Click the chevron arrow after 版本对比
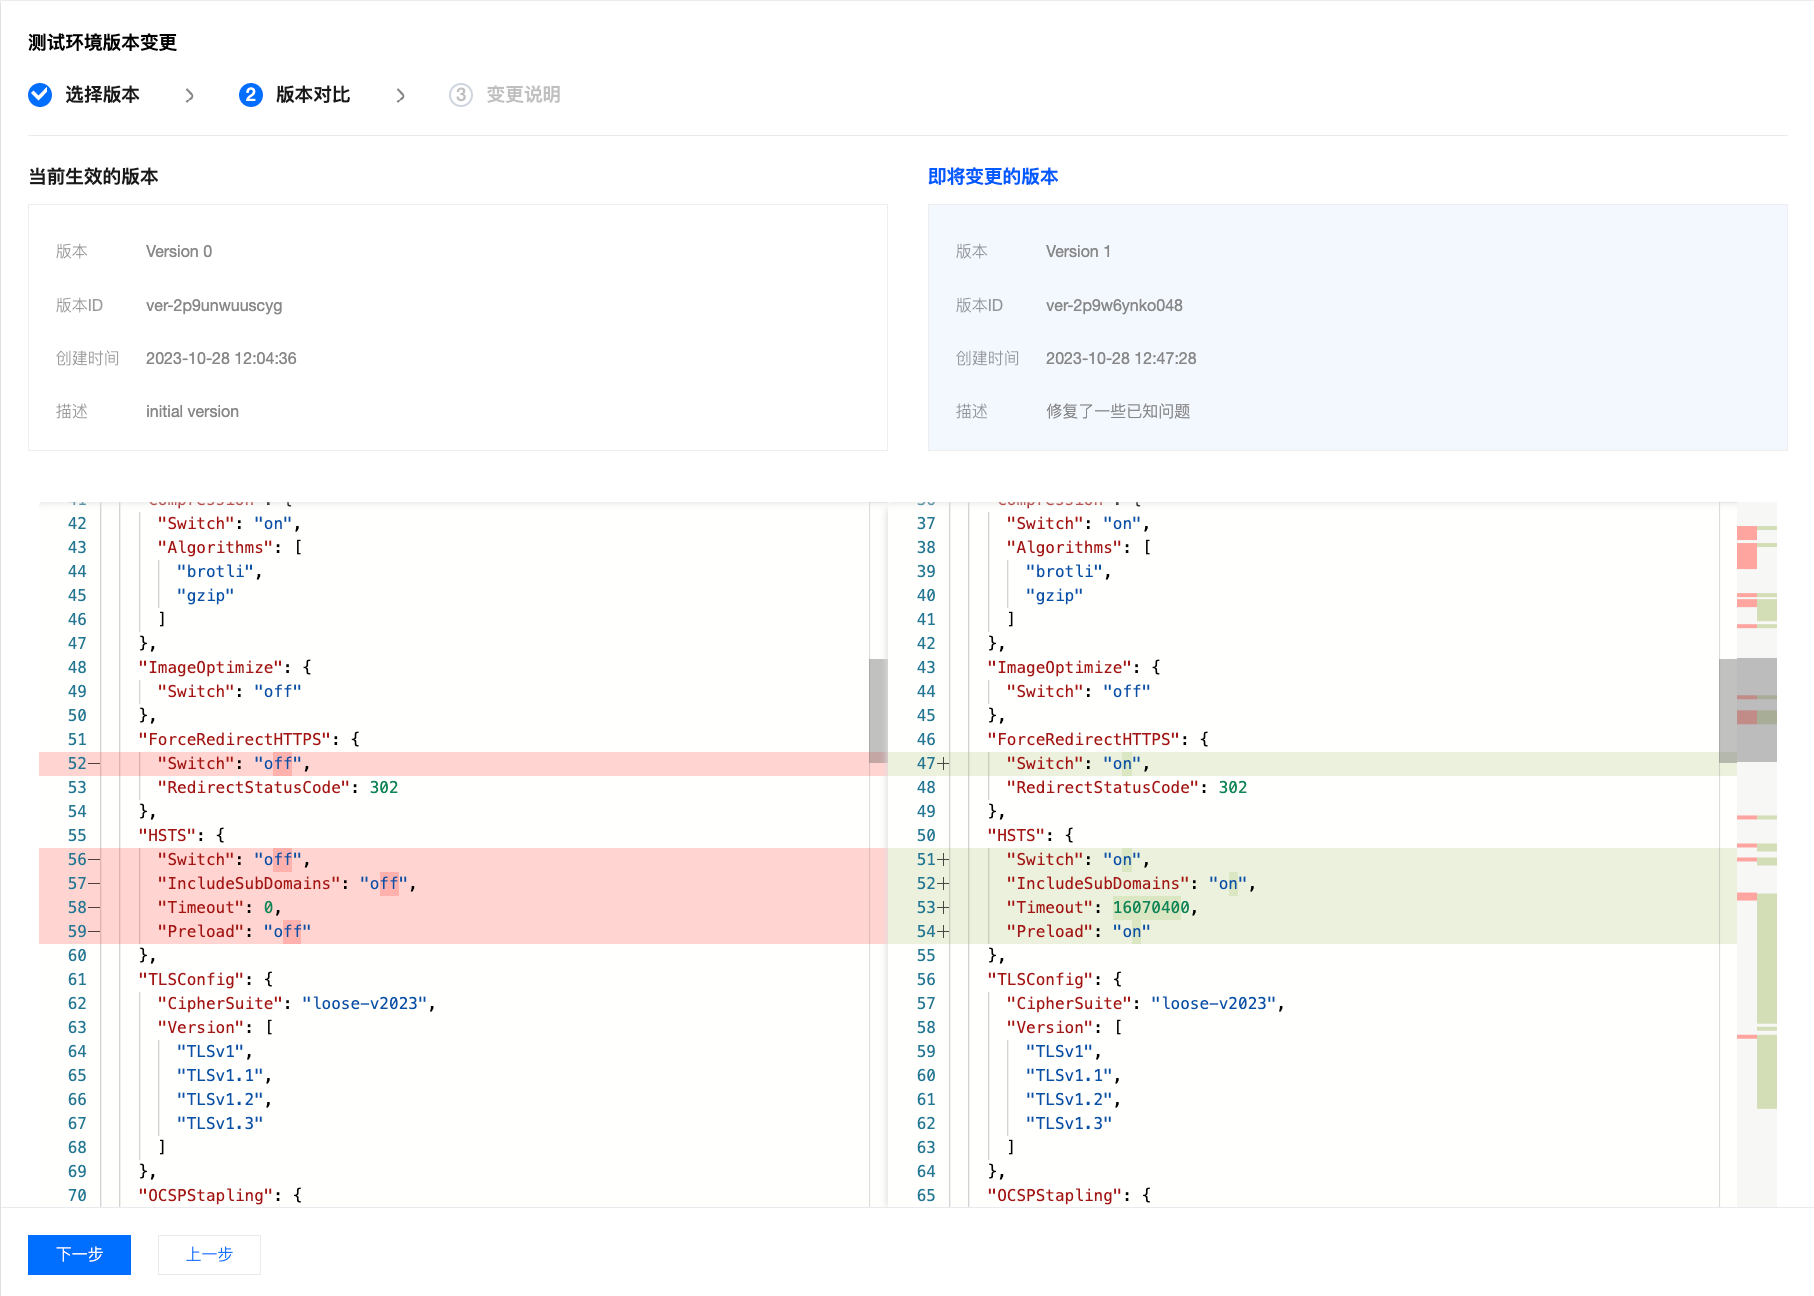1814x1296 pixels. (400, 95)
